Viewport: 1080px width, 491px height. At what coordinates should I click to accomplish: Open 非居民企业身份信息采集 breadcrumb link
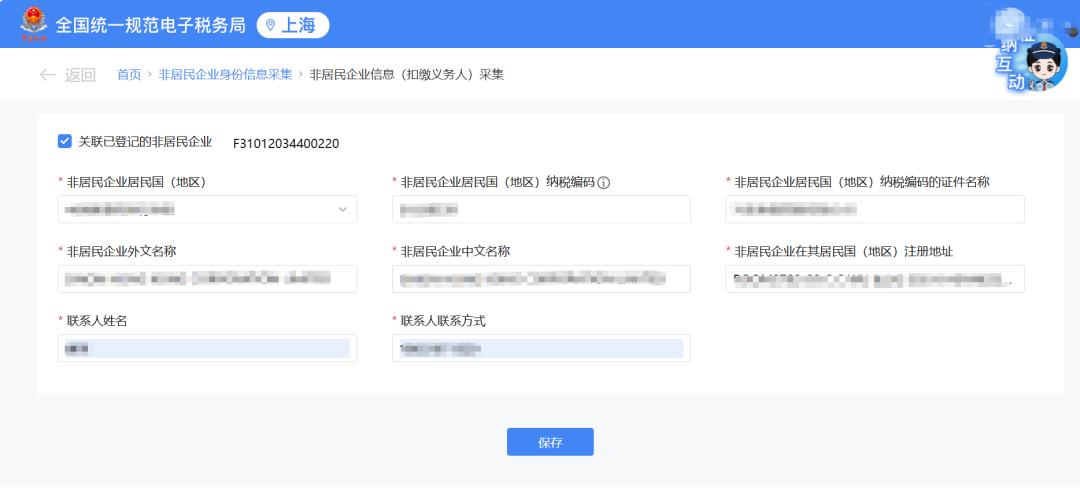pos(225,75)
